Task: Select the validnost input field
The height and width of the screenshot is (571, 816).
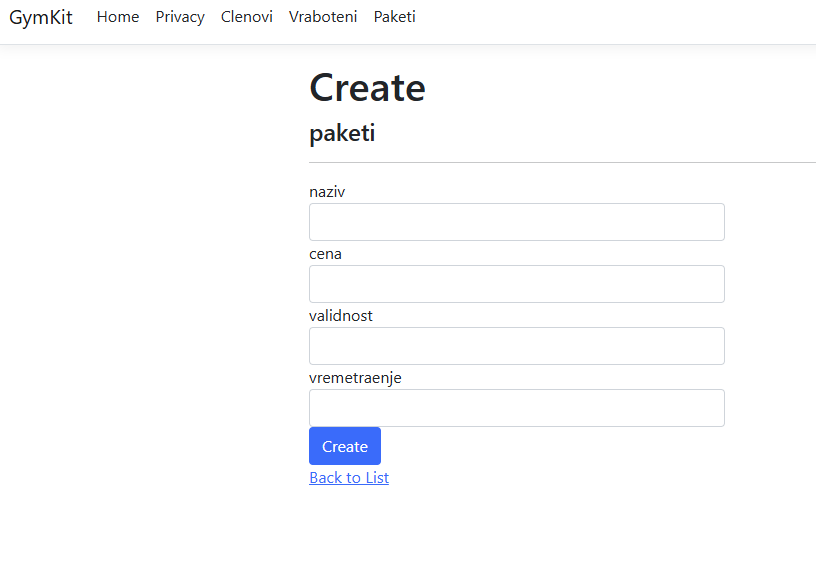Action: (517, 346)
